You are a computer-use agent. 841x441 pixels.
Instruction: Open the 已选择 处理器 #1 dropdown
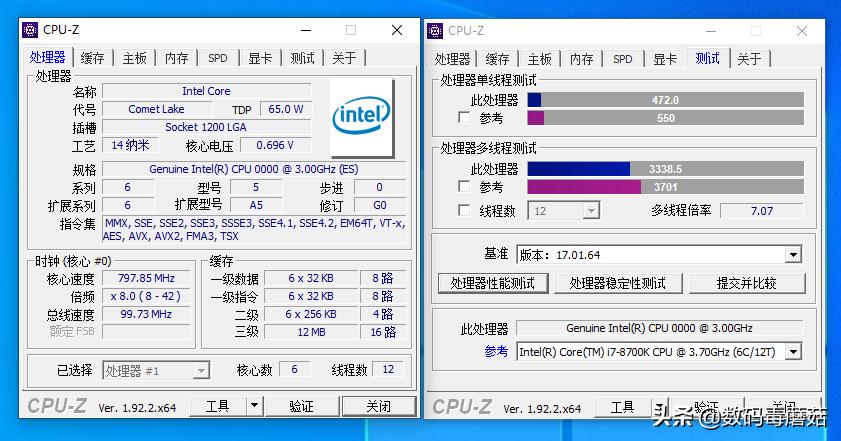[x=156, y=370]
